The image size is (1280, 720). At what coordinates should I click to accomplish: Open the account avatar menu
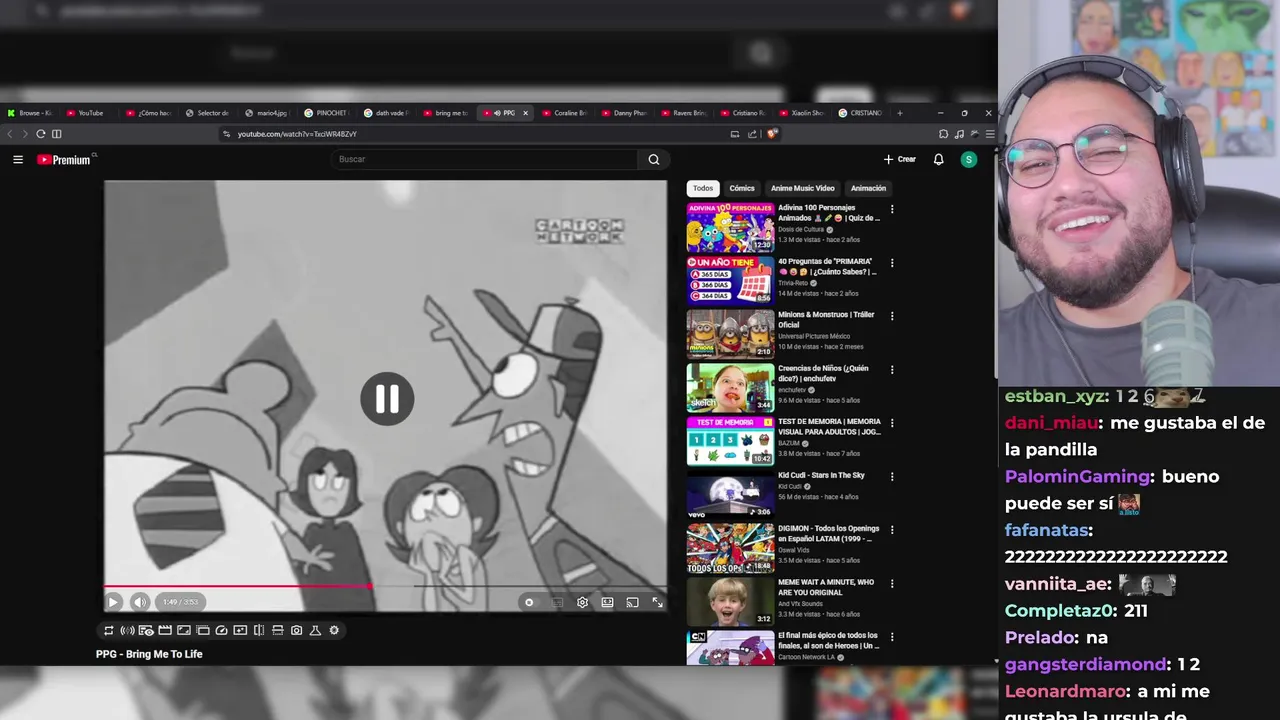[968, 159]
